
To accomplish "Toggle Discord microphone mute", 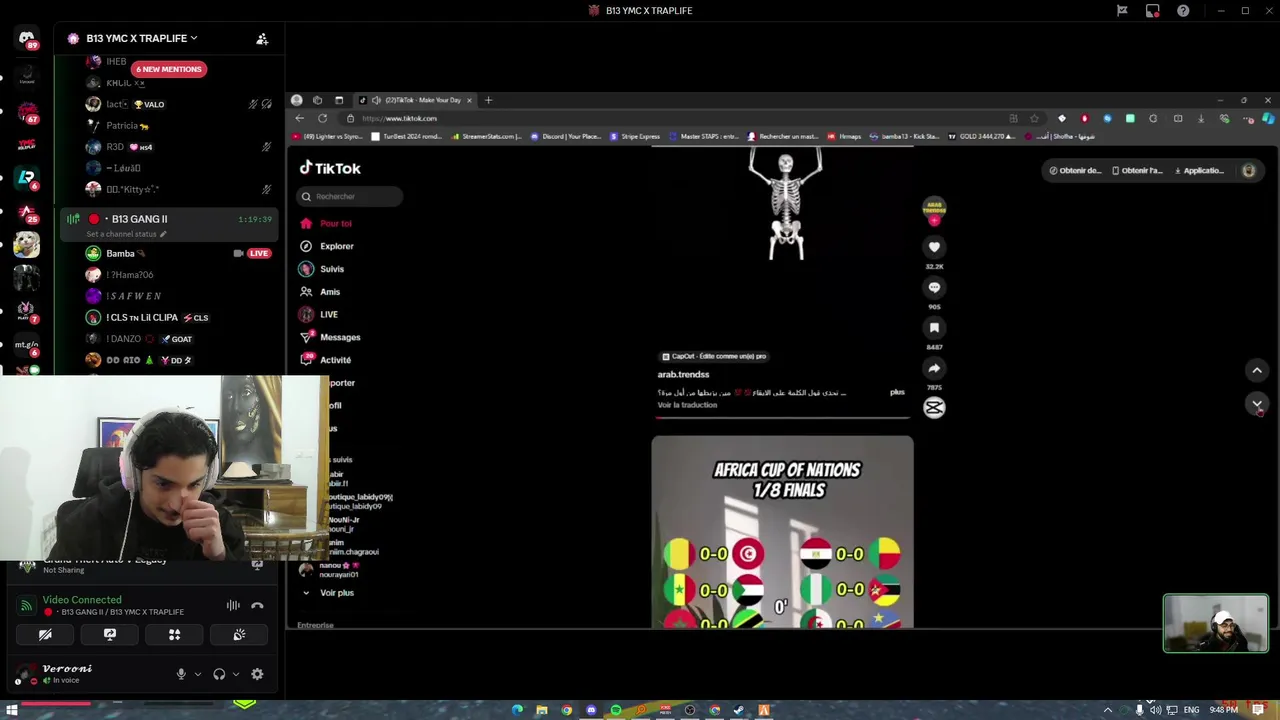I will click(x=181, y=674).
